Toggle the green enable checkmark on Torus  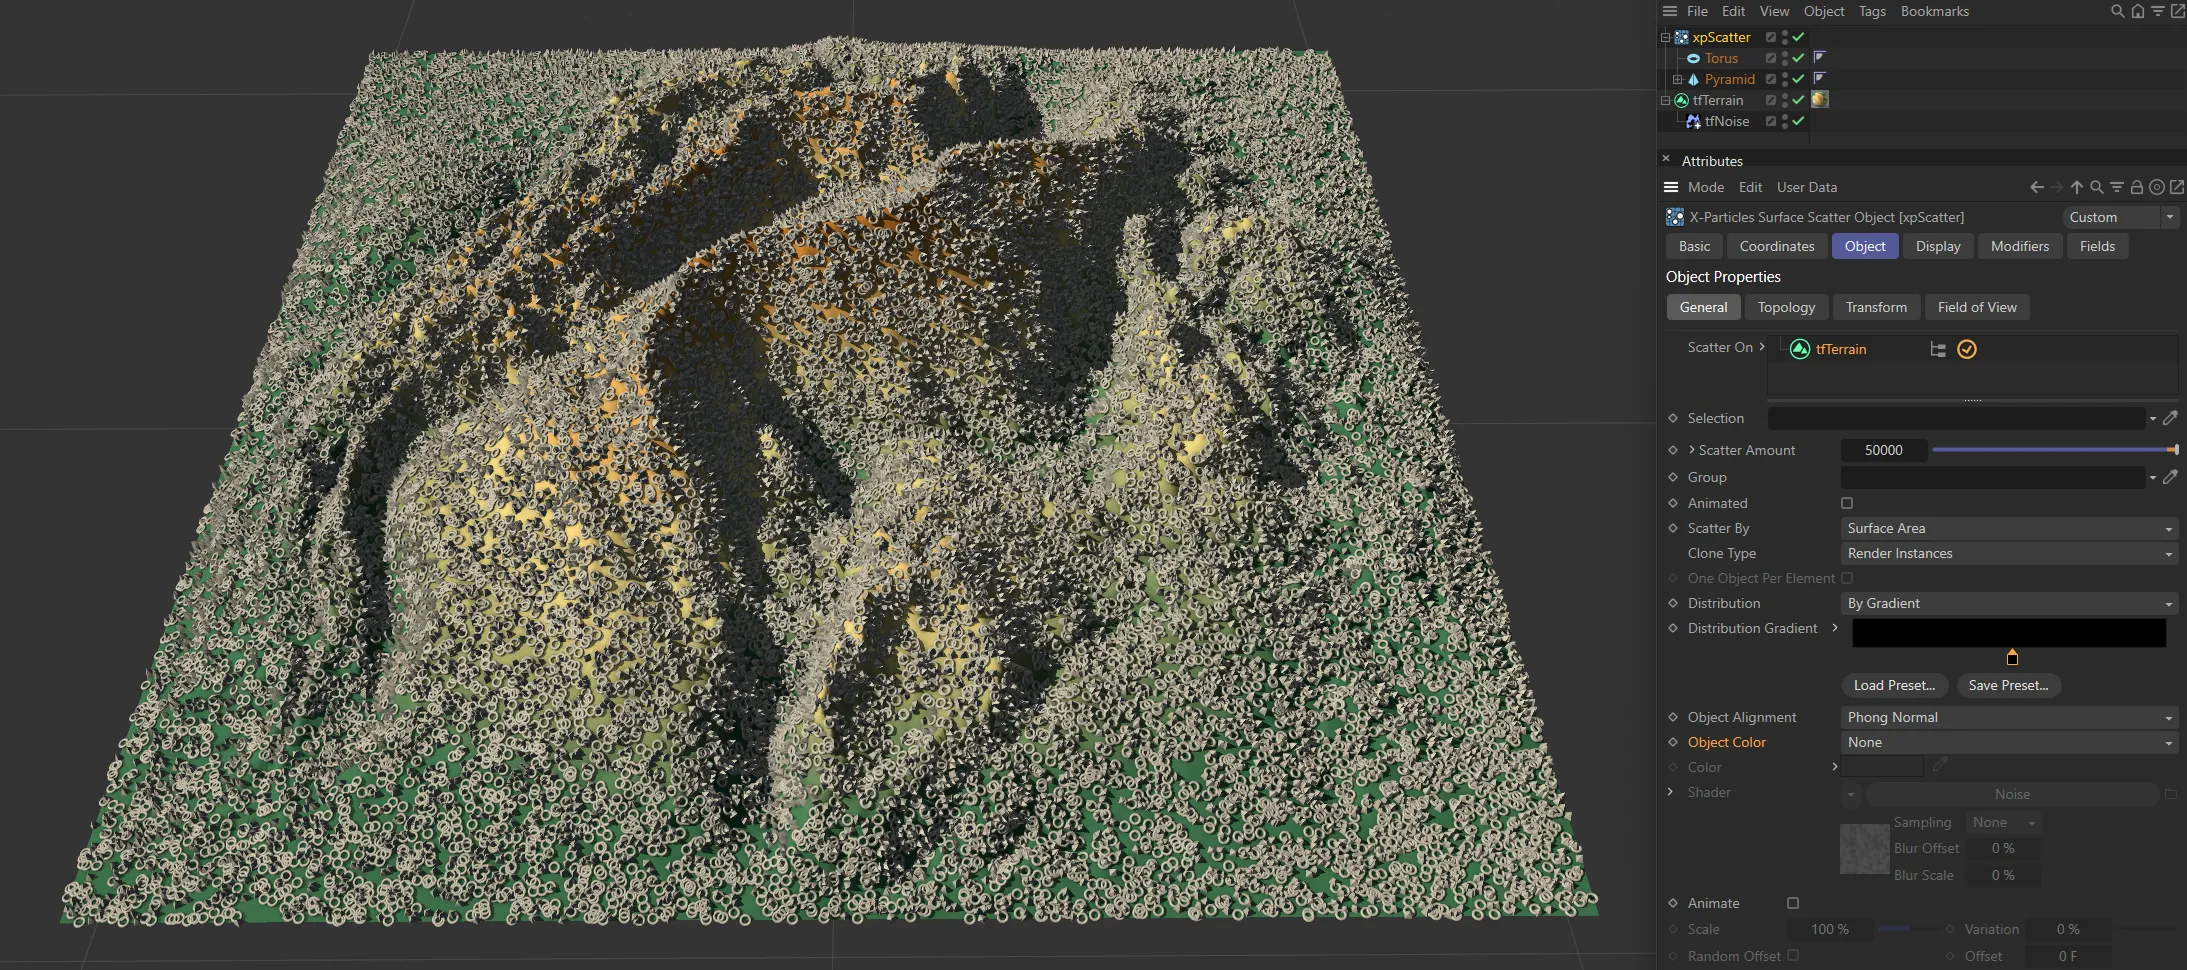[x=1797, y=58]
